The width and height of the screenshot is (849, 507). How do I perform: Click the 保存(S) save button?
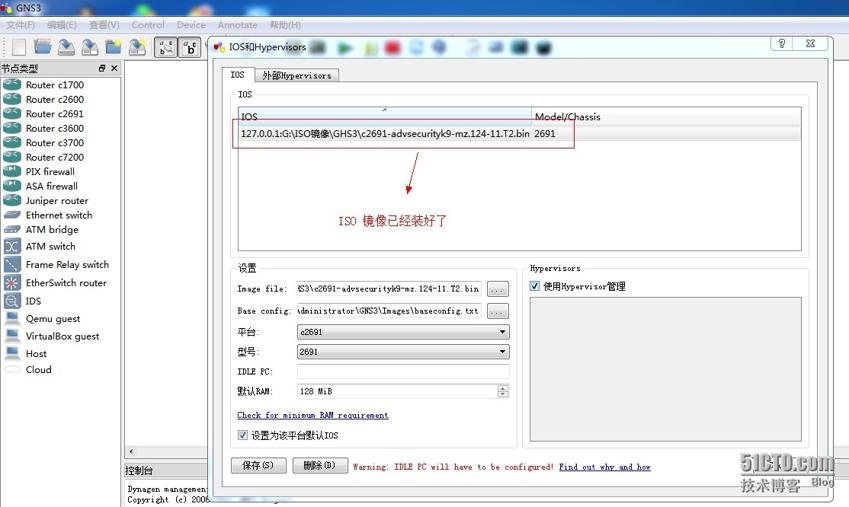[x=258, y=465]
